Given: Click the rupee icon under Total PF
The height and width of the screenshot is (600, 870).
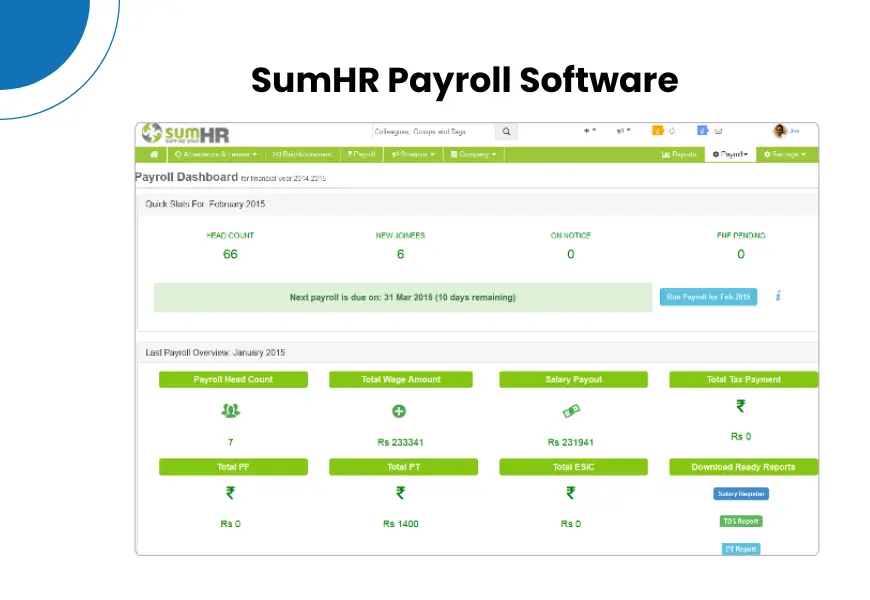Looking at the screenshot, I should (230, 492).
